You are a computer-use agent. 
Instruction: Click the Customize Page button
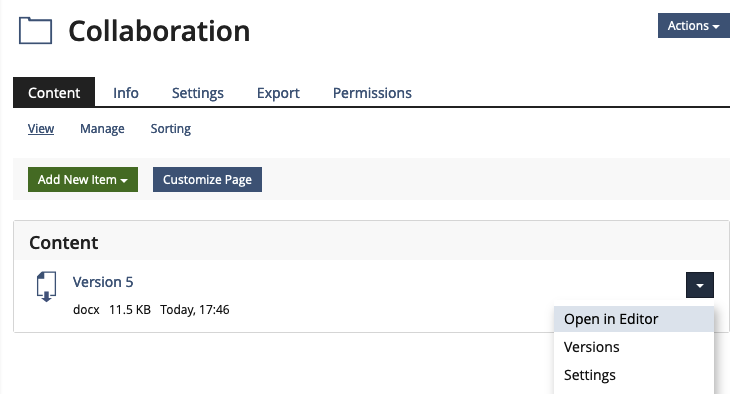[207, 180]
